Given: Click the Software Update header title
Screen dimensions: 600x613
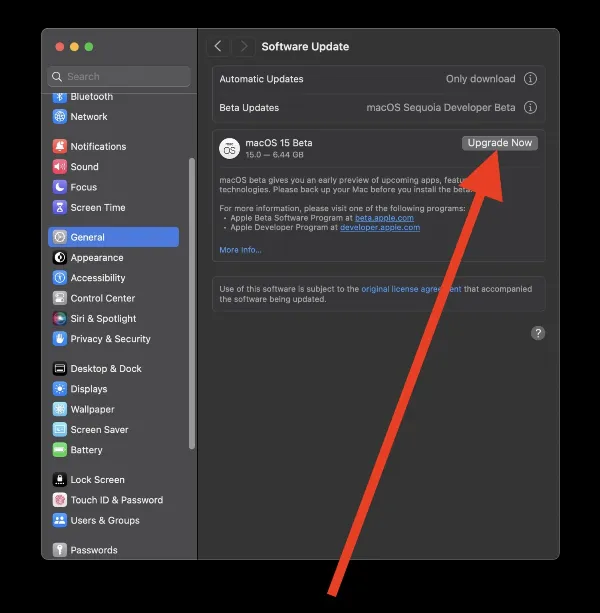Looking at the screenshot, I should click(305, 47).
